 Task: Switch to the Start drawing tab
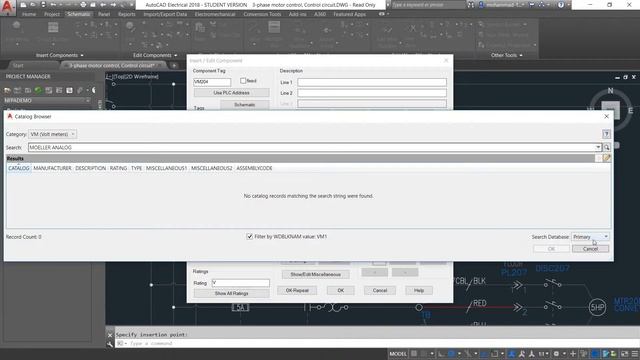tap(18, 65)
